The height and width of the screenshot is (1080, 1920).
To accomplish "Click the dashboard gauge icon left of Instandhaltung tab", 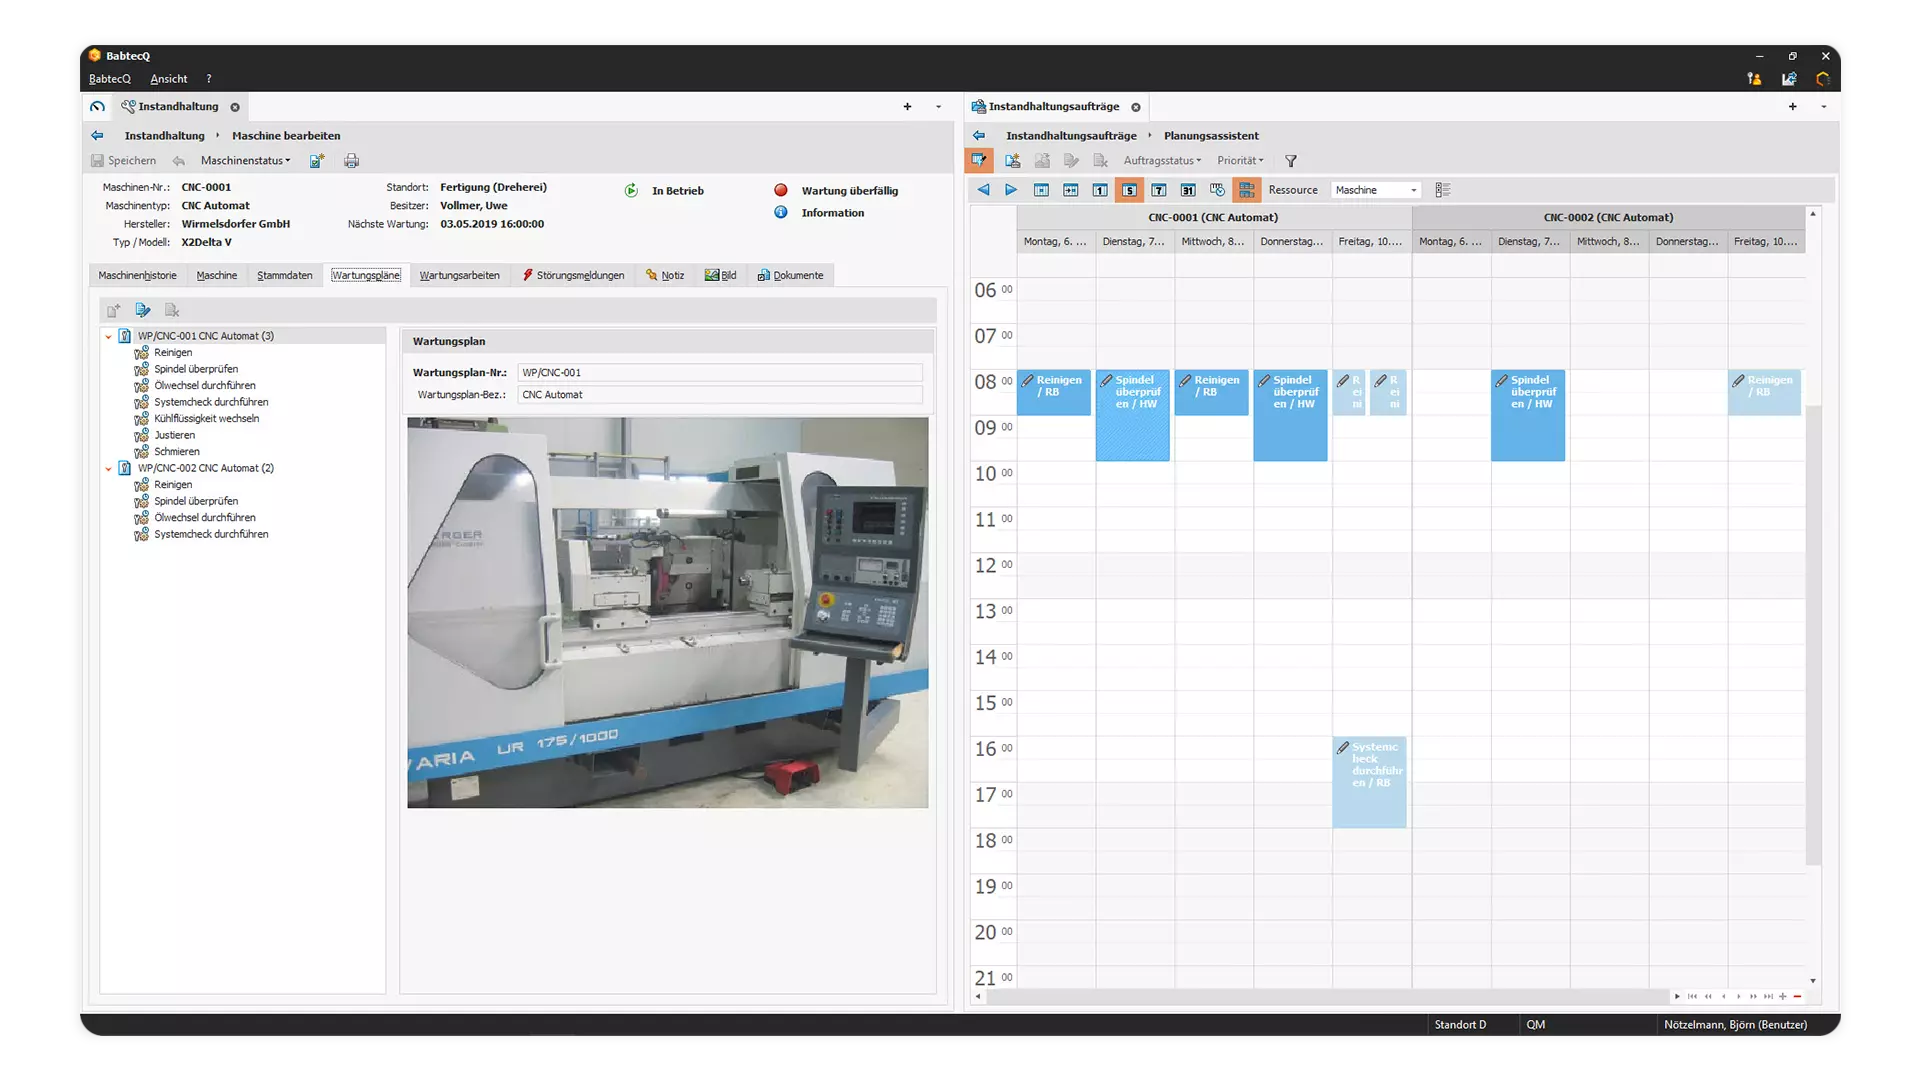I will pyautogui.click(x=97, y=106).
